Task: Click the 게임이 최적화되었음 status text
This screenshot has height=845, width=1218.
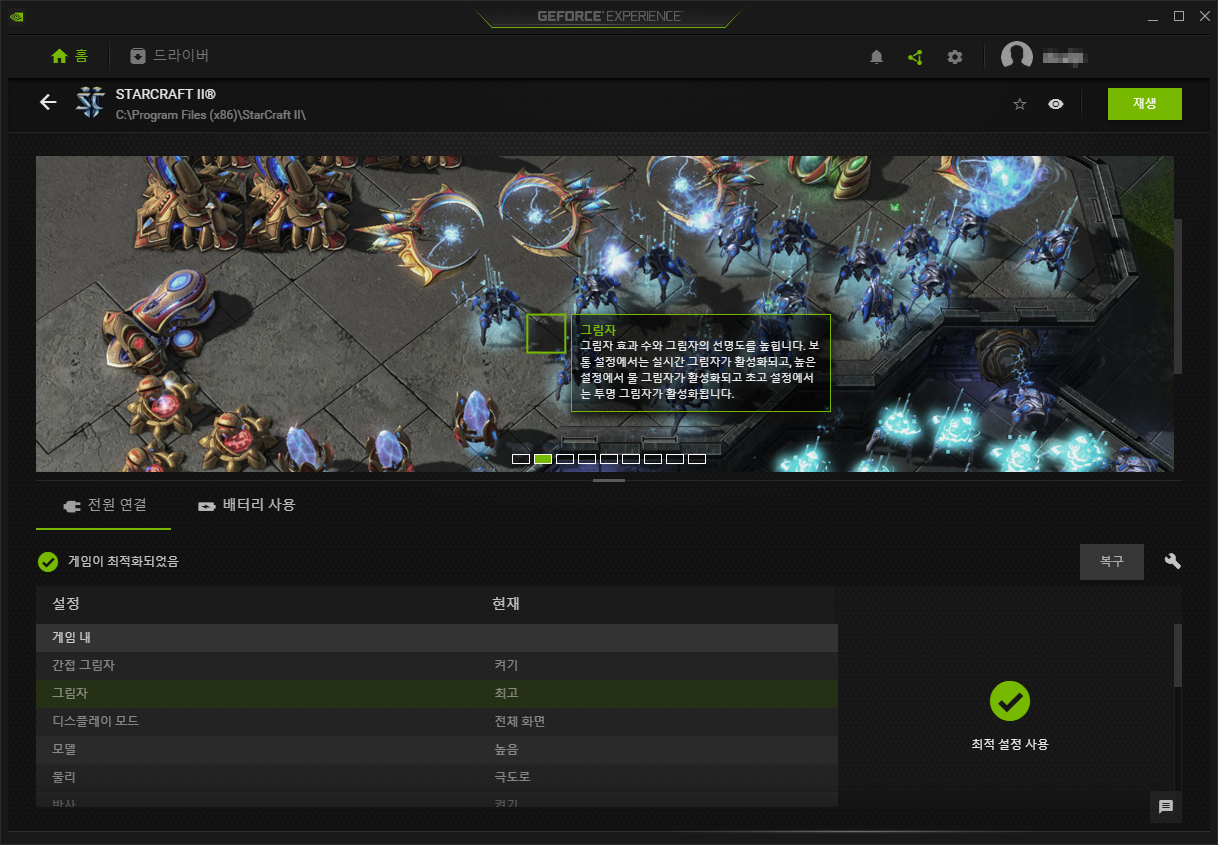Action: tap(123, 562)
